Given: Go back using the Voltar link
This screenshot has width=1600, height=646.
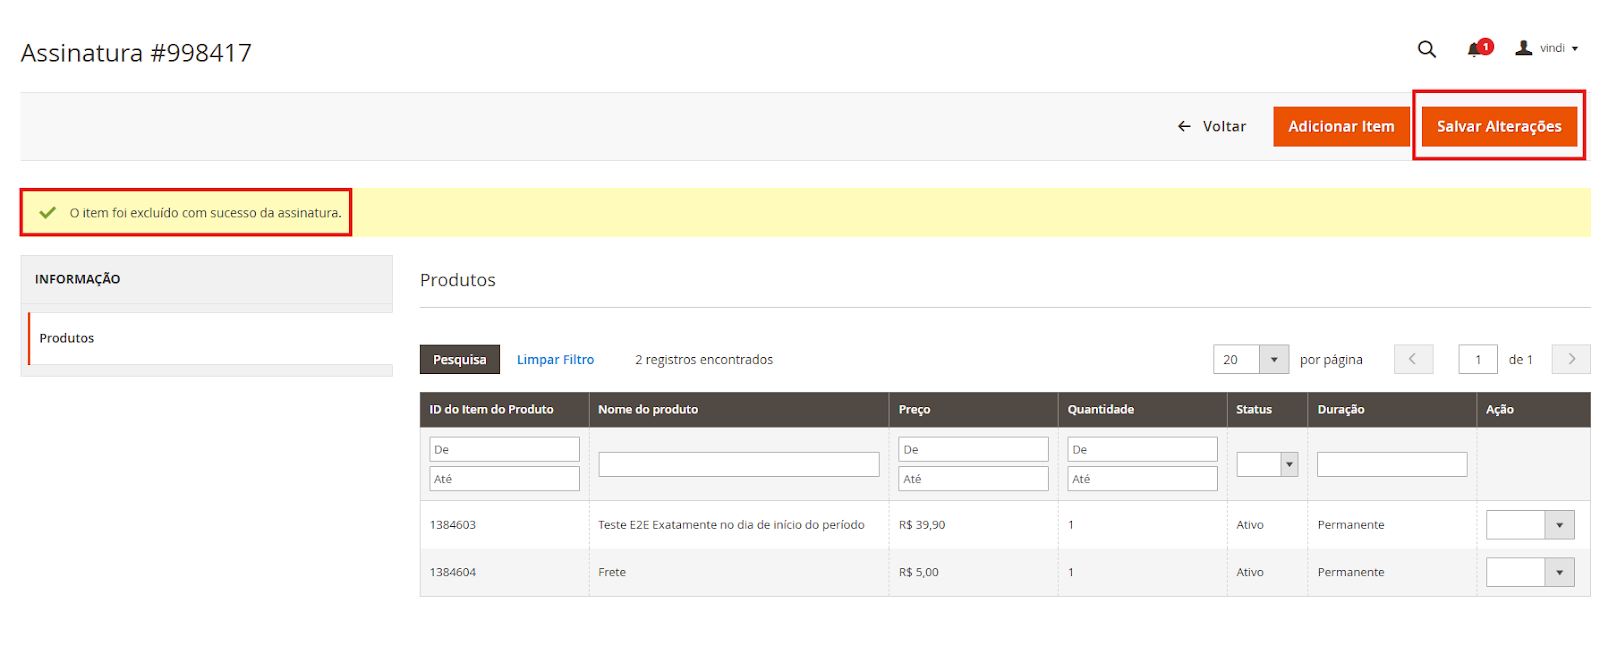Looking at the screenshot, I should point(1212,126).
